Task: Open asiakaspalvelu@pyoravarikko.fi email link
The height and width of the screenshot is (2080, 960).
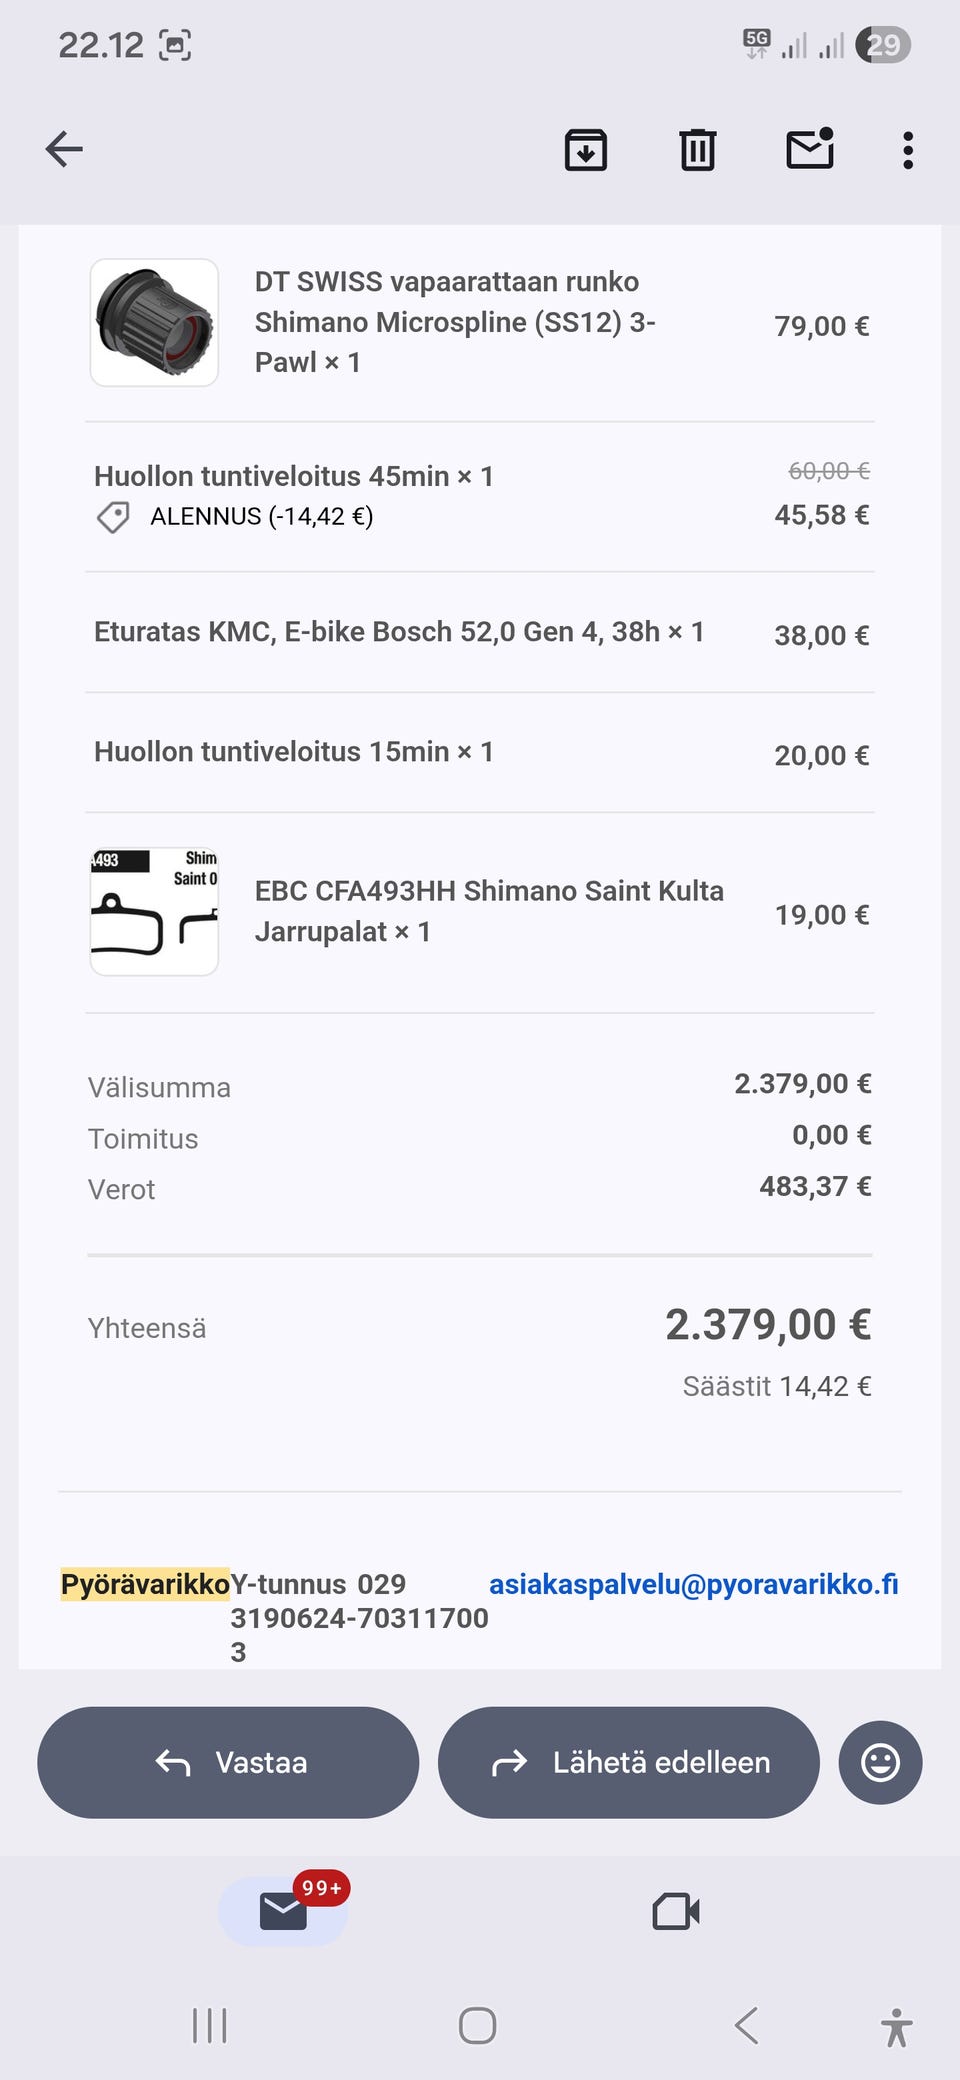Action: (693, 1584)
